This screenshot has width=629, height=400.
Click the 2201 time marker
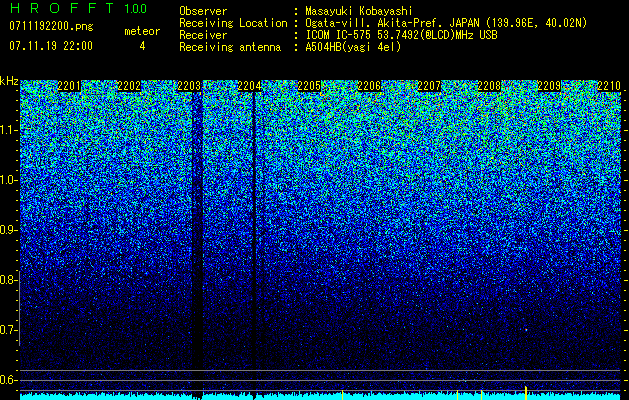(x=69, y=86)
